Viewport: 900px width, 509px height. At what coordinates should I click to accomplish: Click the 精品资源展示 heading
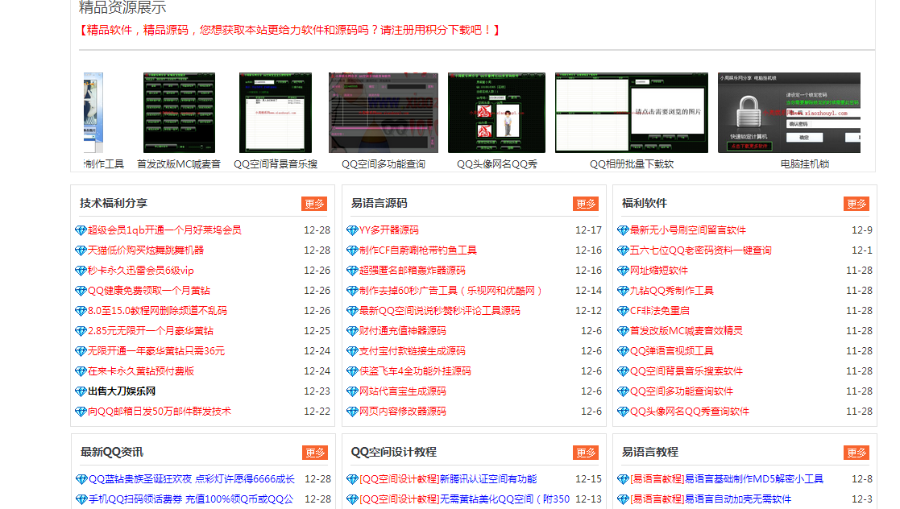(x=122, y=7)
